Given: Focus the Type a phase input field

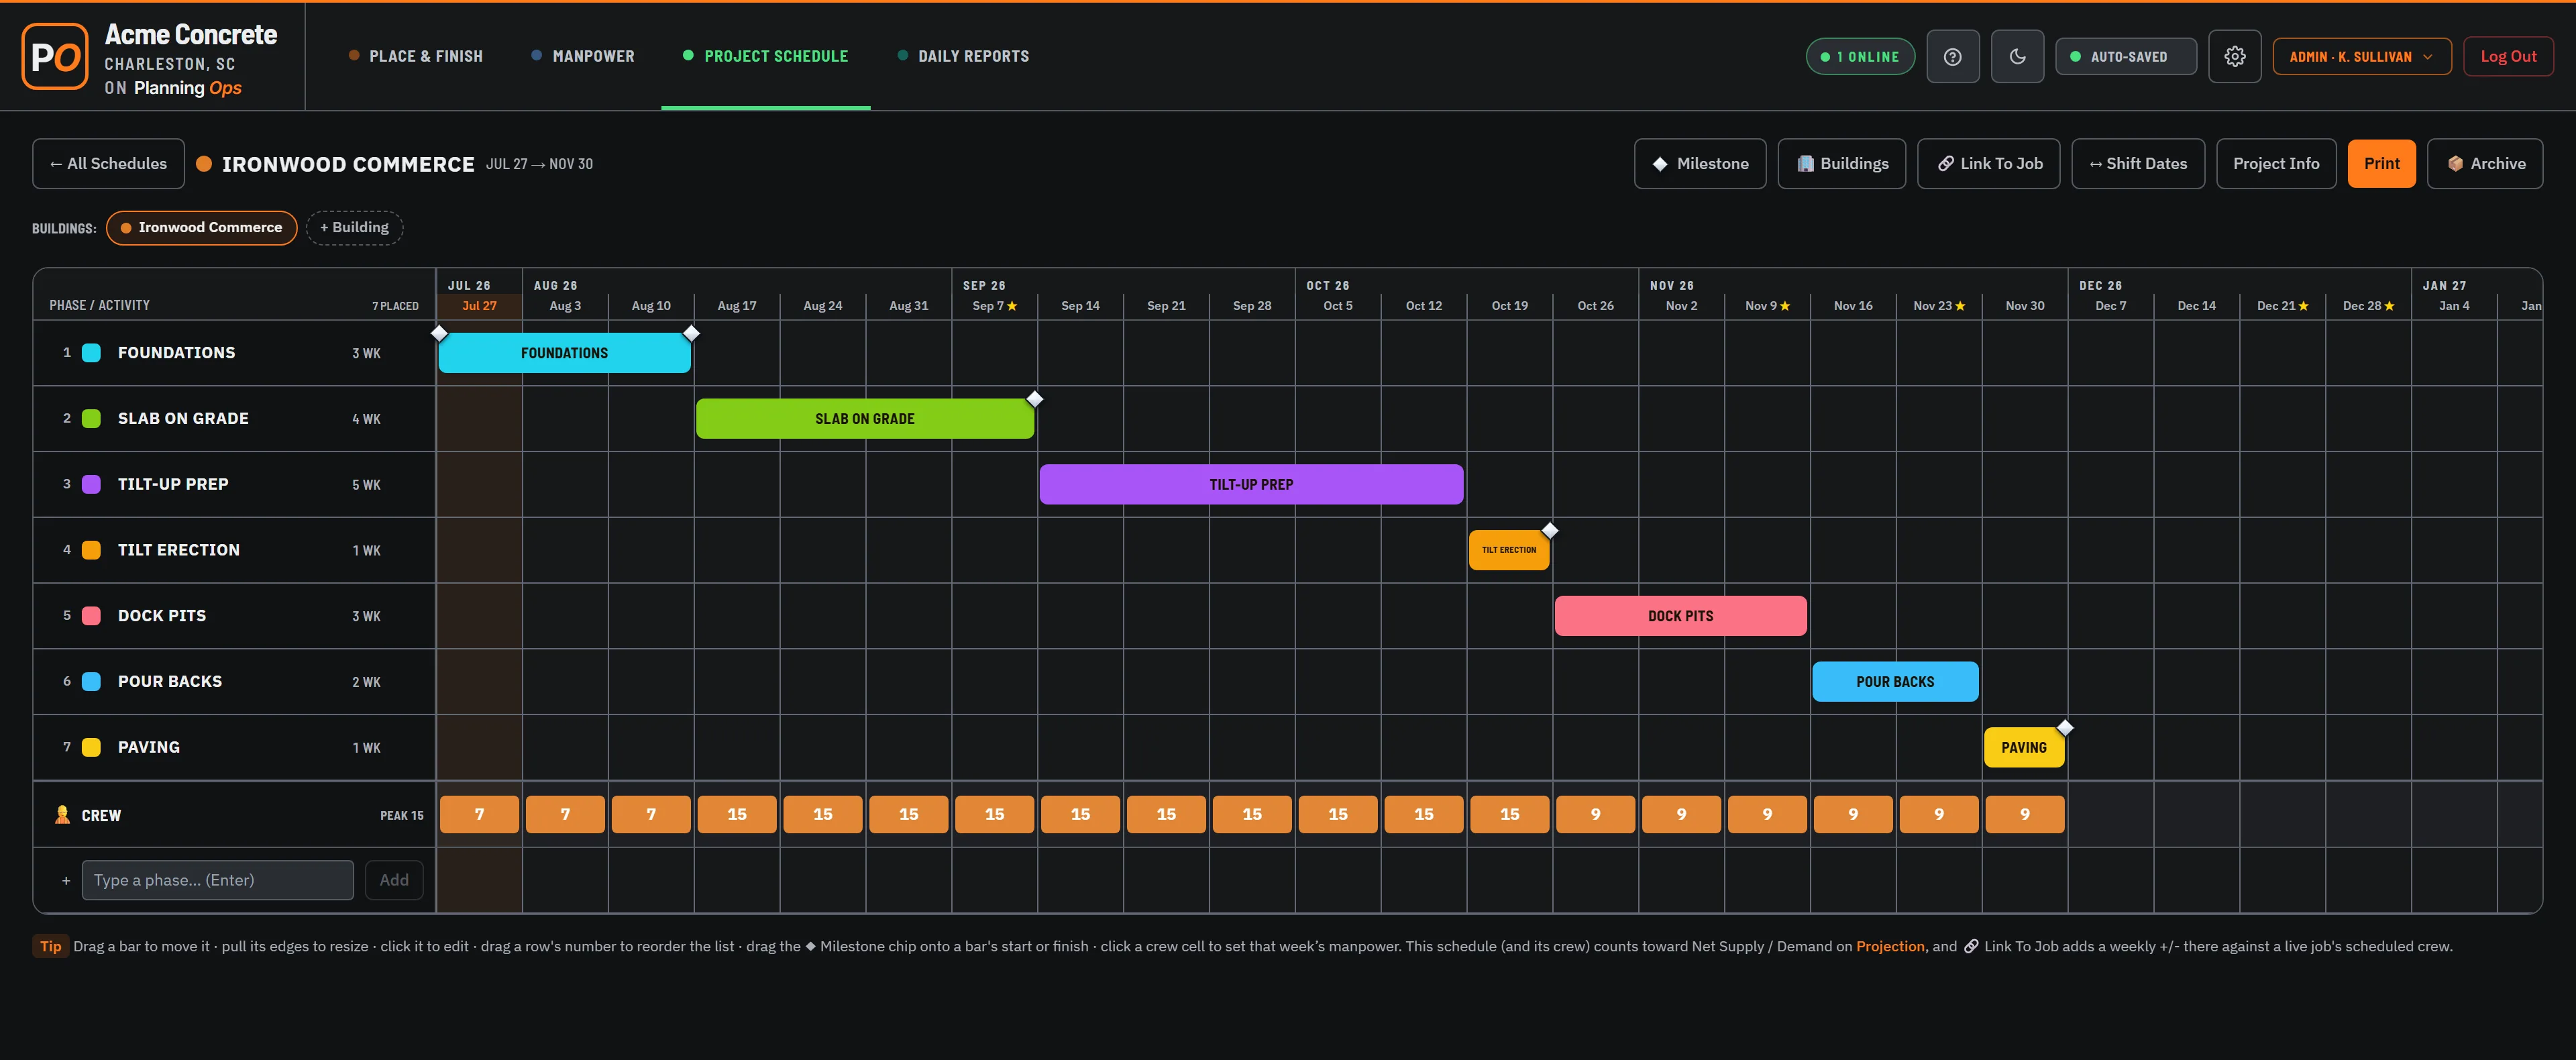Looking at the screenshot, I should [218, 881].
